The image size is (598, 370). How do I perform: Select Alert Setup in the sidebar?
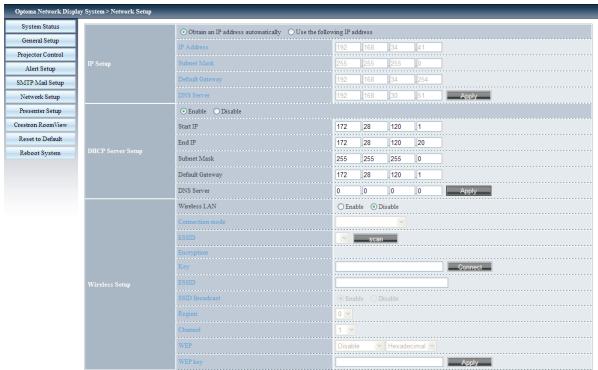click(x=40, y=69)
